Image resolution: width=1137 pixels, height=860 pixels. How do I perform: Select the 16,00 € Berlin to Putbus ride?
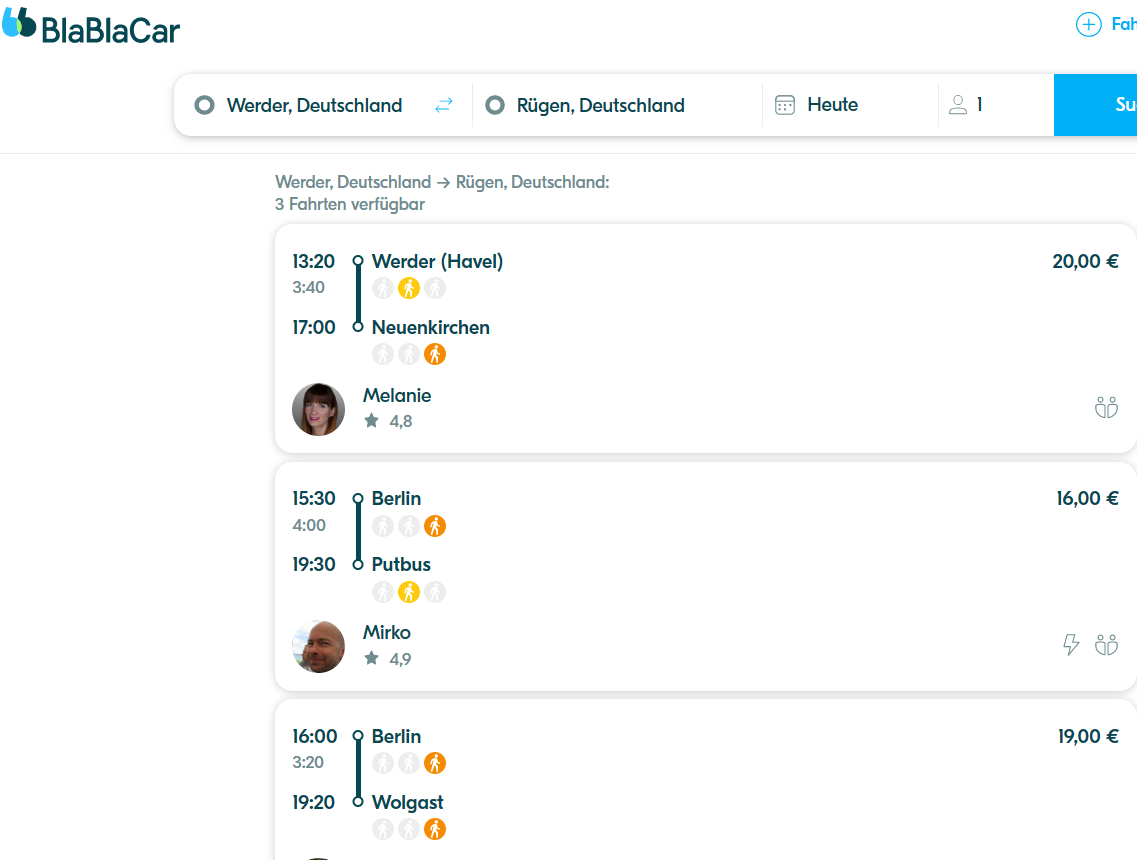(x=706, y=576)
